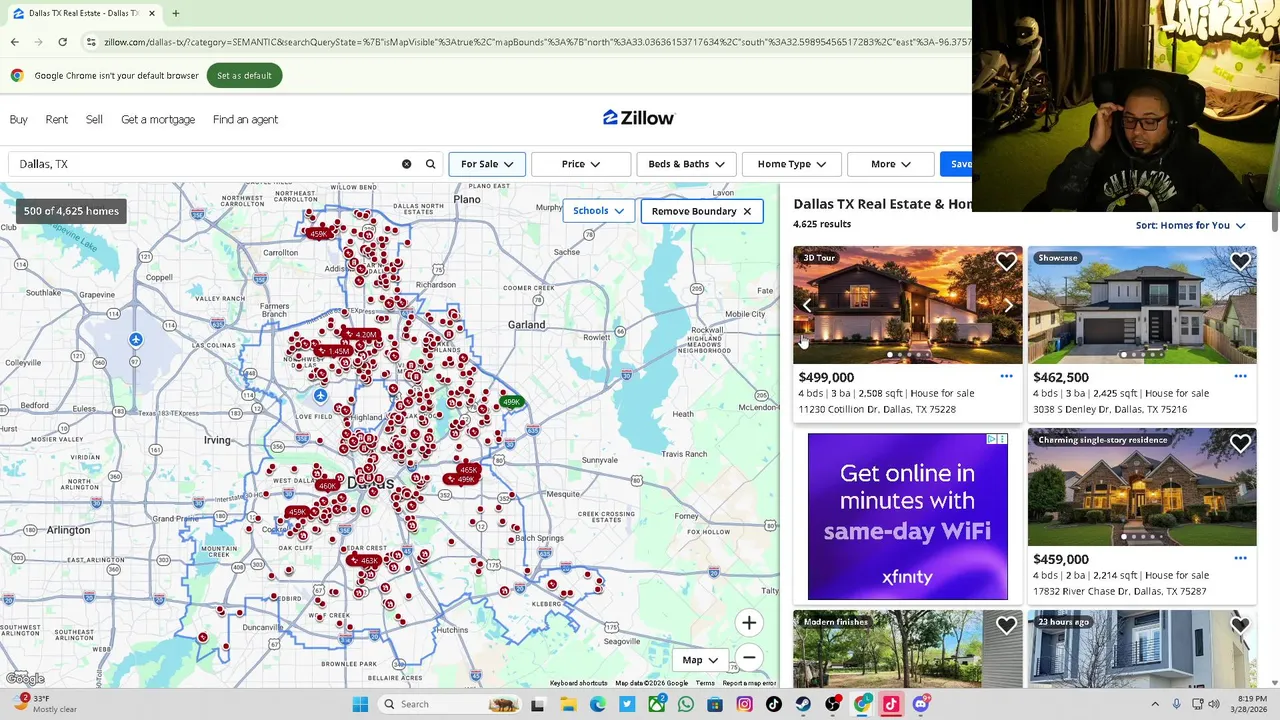Viewport: 1280px width, 720px height.
Task: Click the 1.45M map price marker
Action: [x=333, y=351]
